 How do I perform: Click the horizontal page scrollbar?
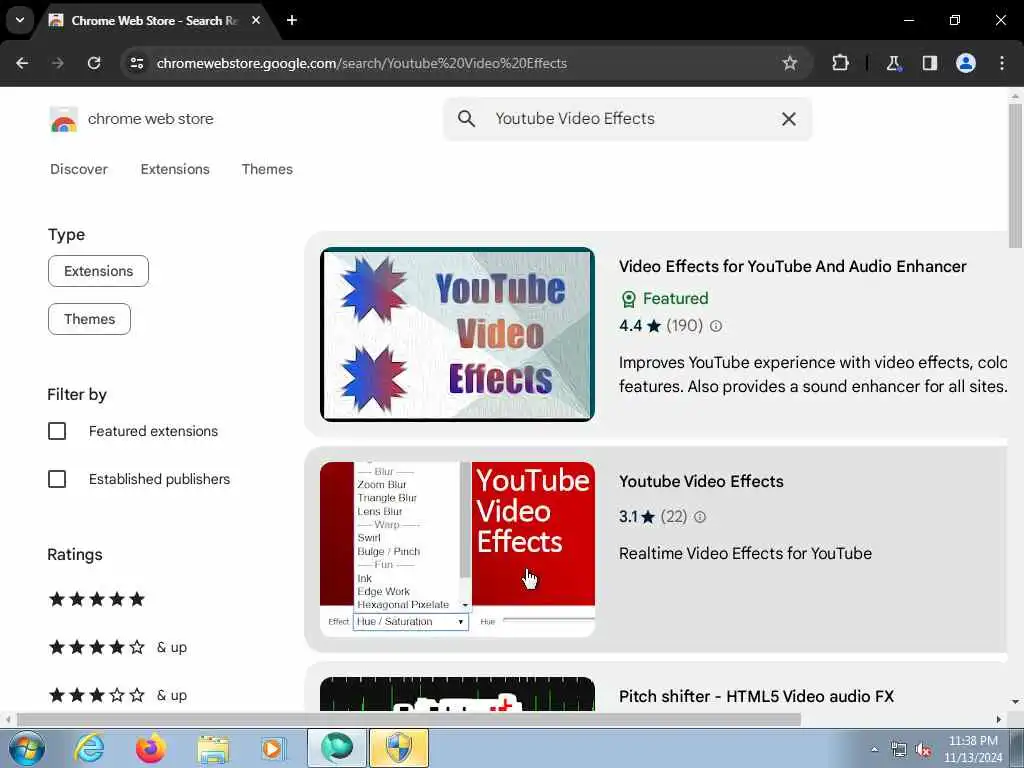click(409, 719)
